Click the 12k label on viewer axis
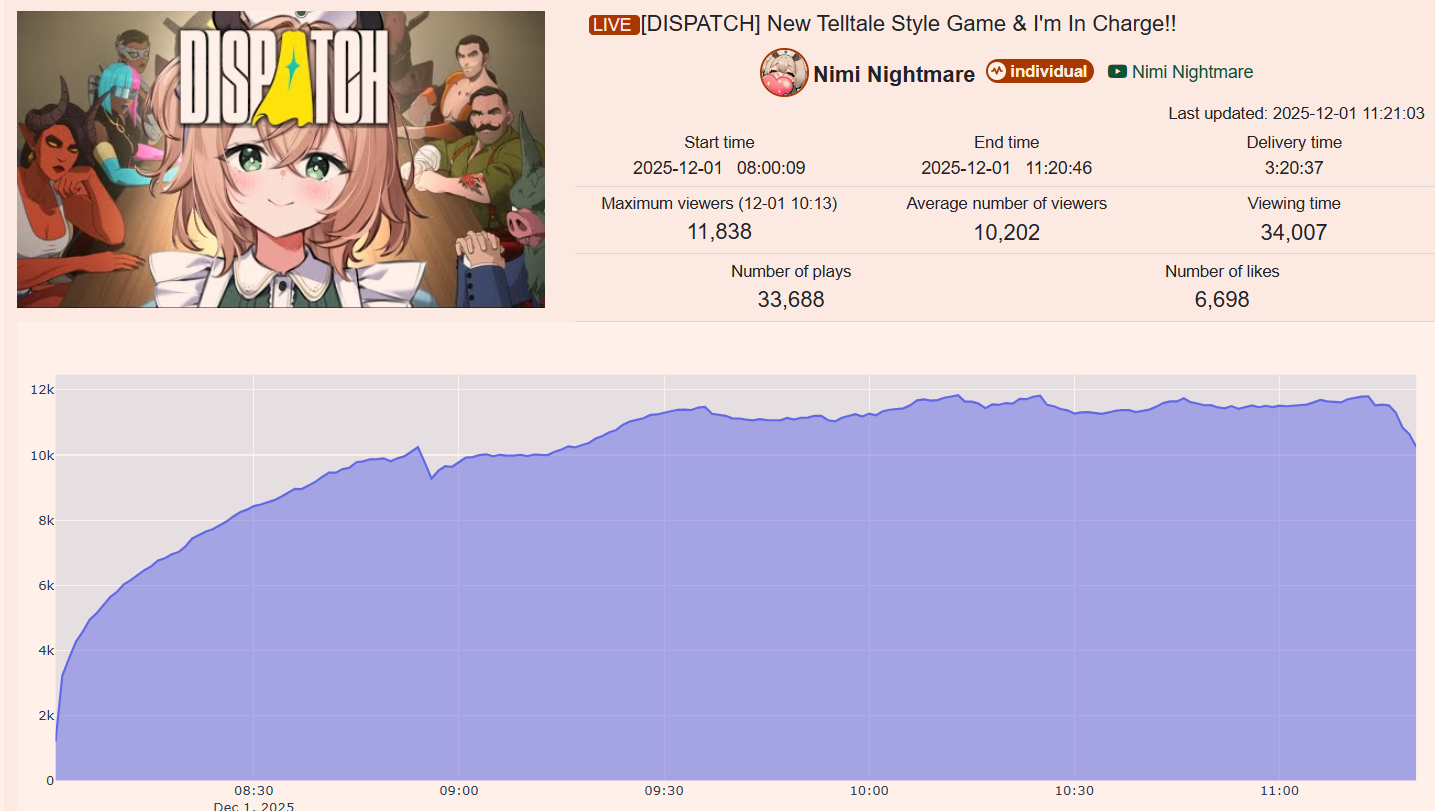Image resolution: width=1435 pixels, height=811 pixels. [x=41, y=390]
